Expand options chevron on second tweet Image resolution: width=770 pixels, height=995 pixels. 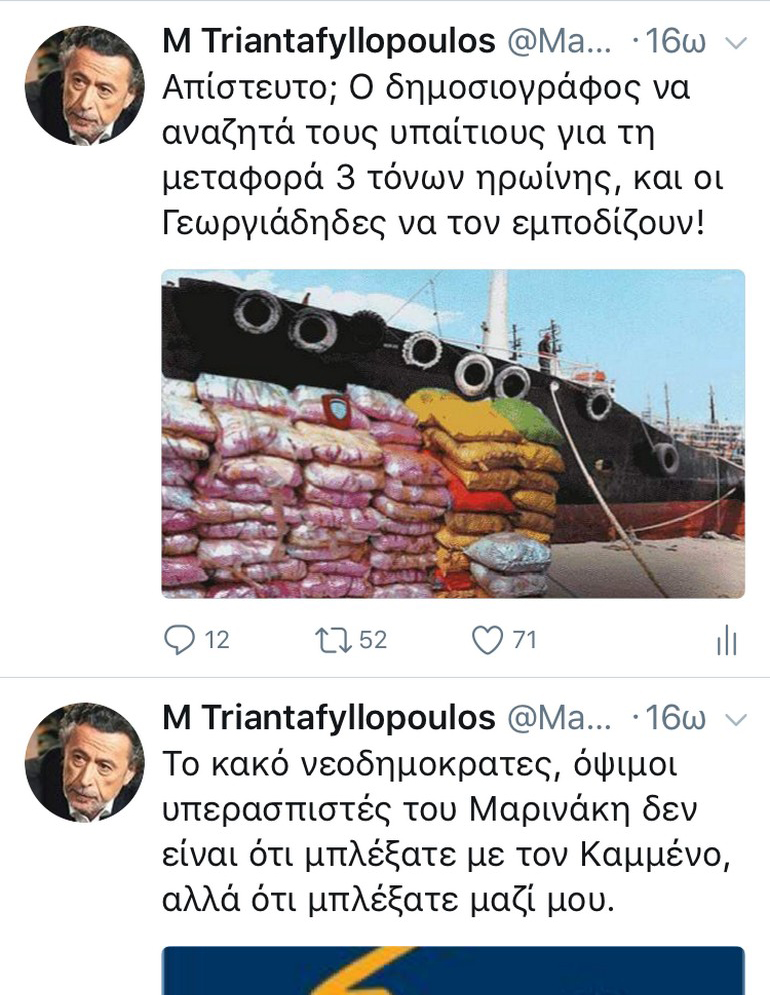pyautogui.click(x=736, y=720)
